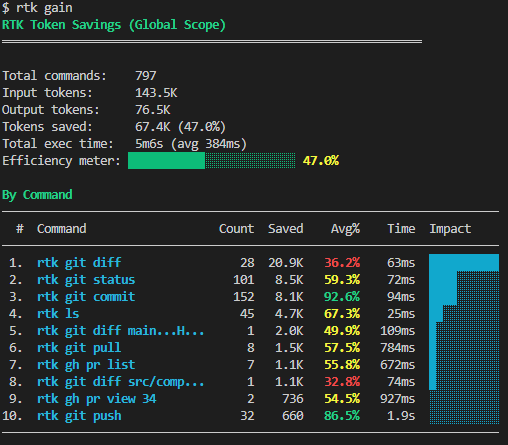The width and height of the screenshot is (508, 445).
Task: Click the green 86.5% average for git push
Action: (342, 416)
